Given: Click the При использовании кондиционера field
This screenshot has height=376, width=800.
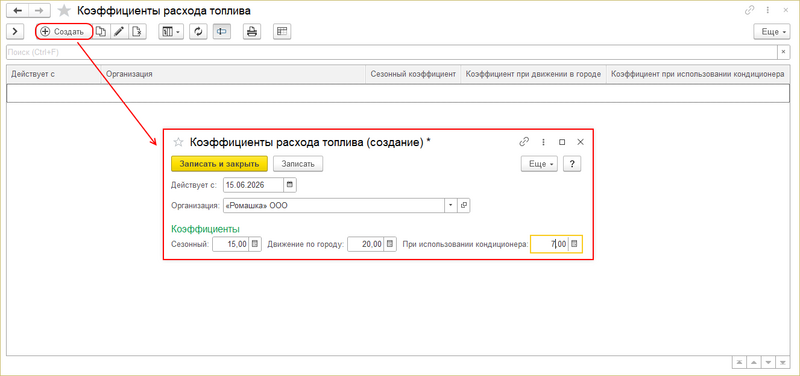Looking at the screenshot, I should 549,244.
